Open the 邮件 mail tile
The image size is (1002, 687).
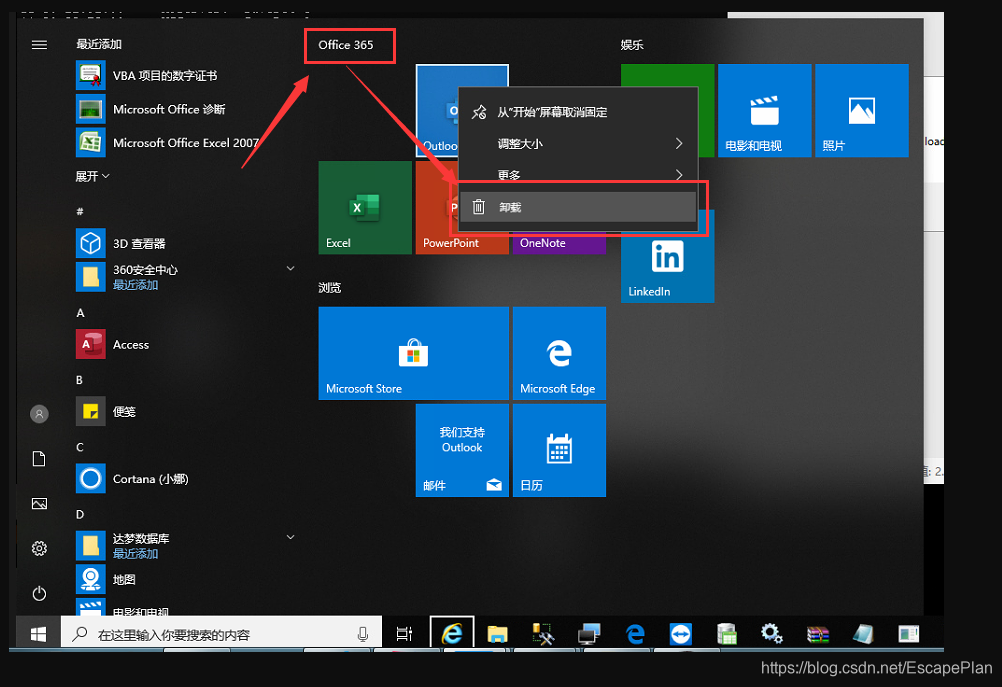462,450
